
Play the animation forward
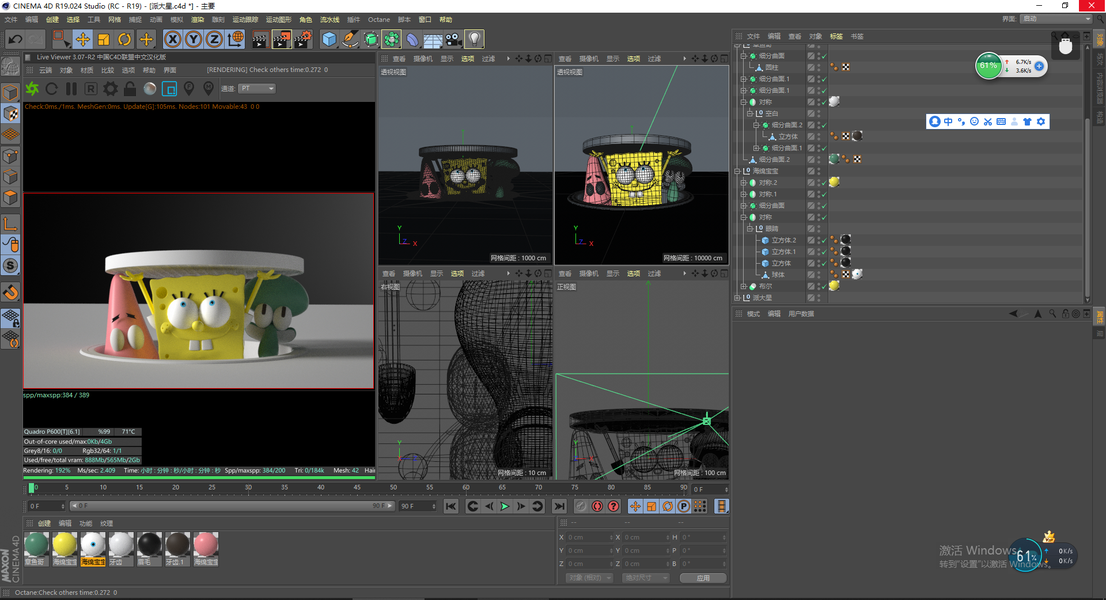click(x=505, y=506)
